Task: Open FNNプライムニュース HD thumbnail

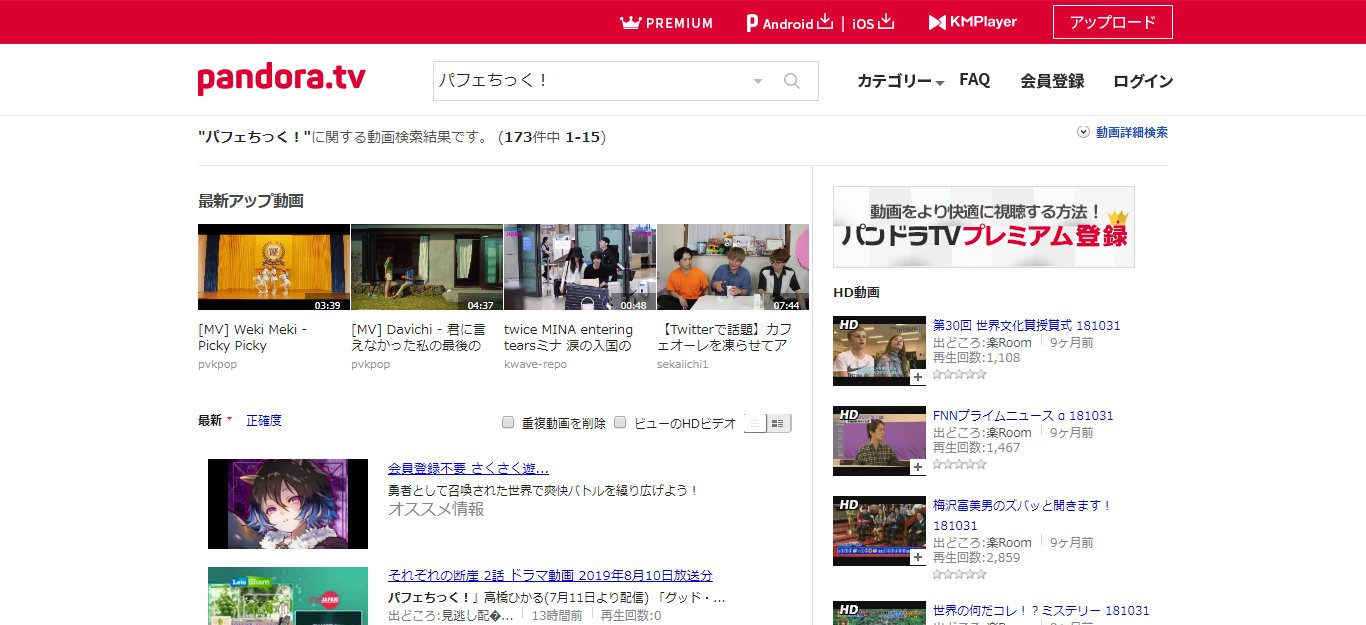Action: pos(880,441)
